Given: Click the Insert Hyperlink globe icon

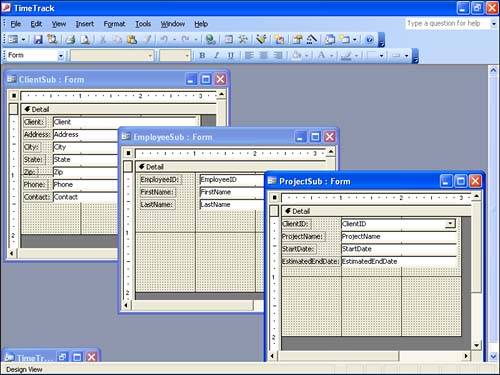Looking at the screenshot, I should pyautogui.click(x=211, y=39).
